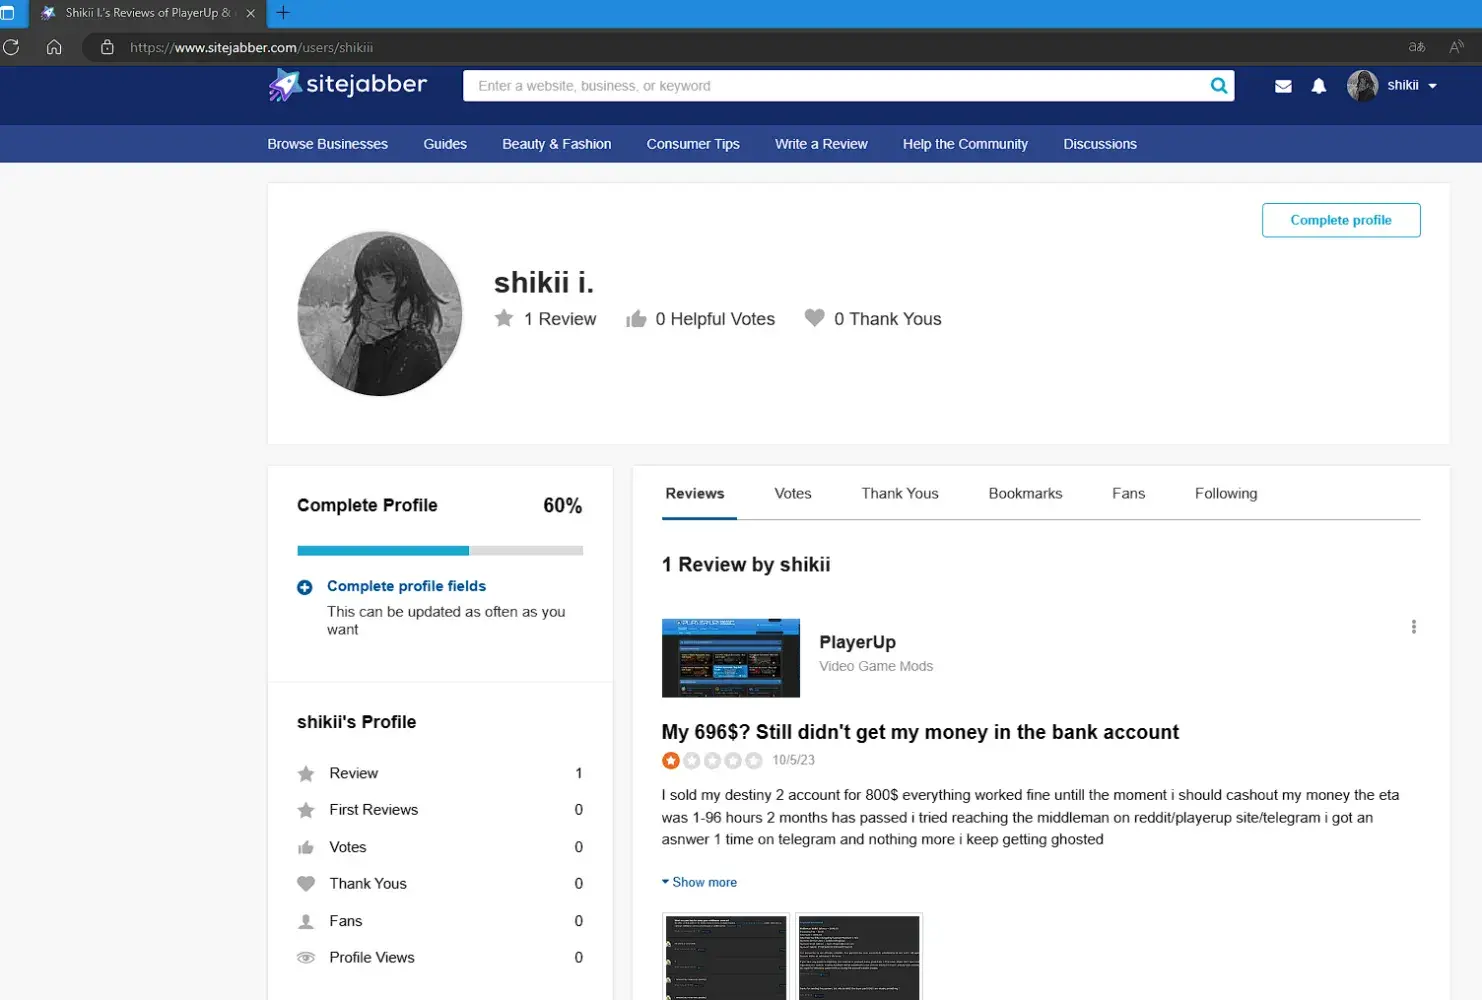The width and height of the screenshot is (1482, 1000).
Task: Open Write a Review in navigation
Action: coord(821,144)
